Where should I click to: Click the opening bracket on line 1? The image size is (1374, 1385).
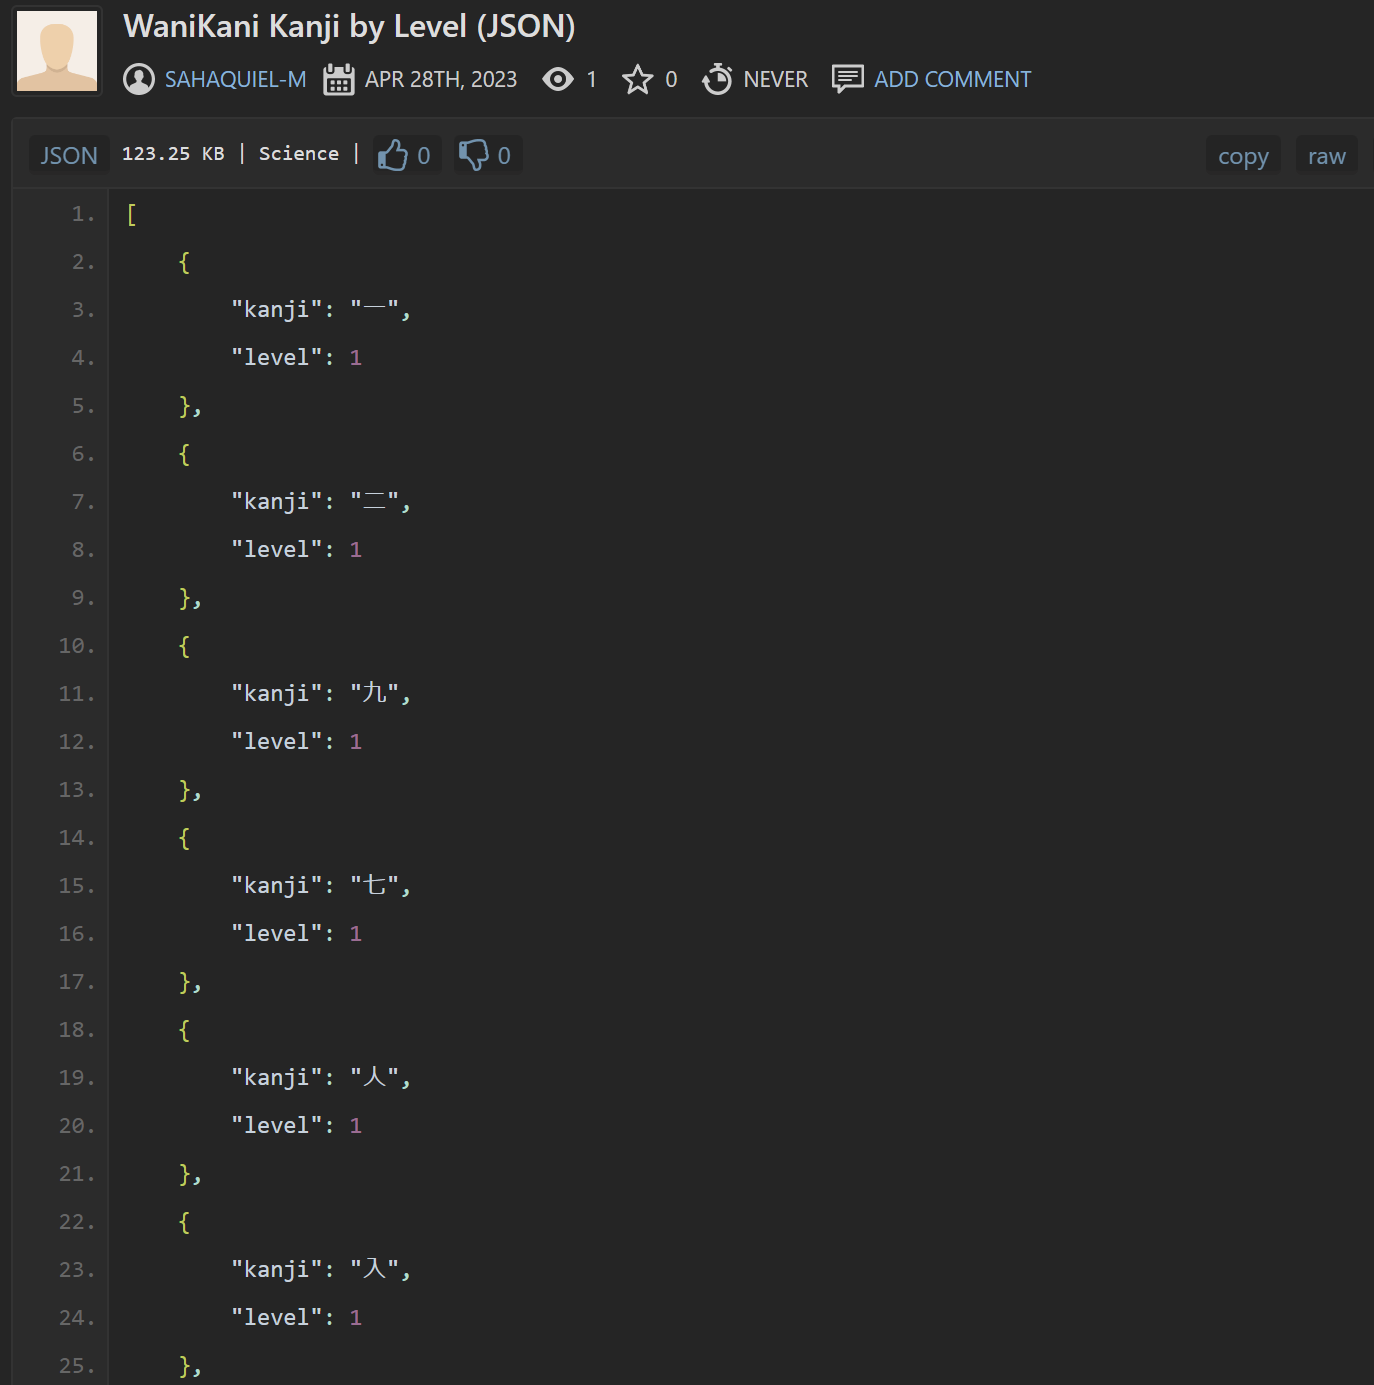(131, 214)
